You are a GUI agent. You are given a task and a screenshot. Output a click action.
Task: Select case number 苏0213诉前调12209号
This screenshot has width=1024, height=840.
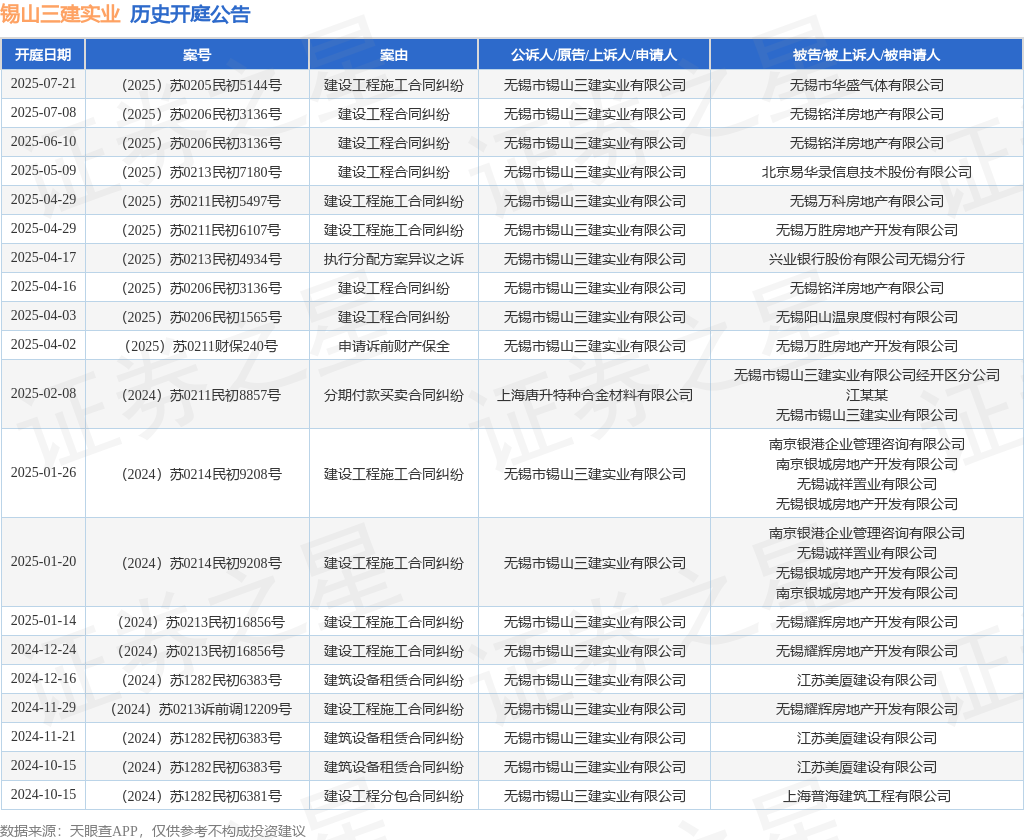(x=202, y=709)
